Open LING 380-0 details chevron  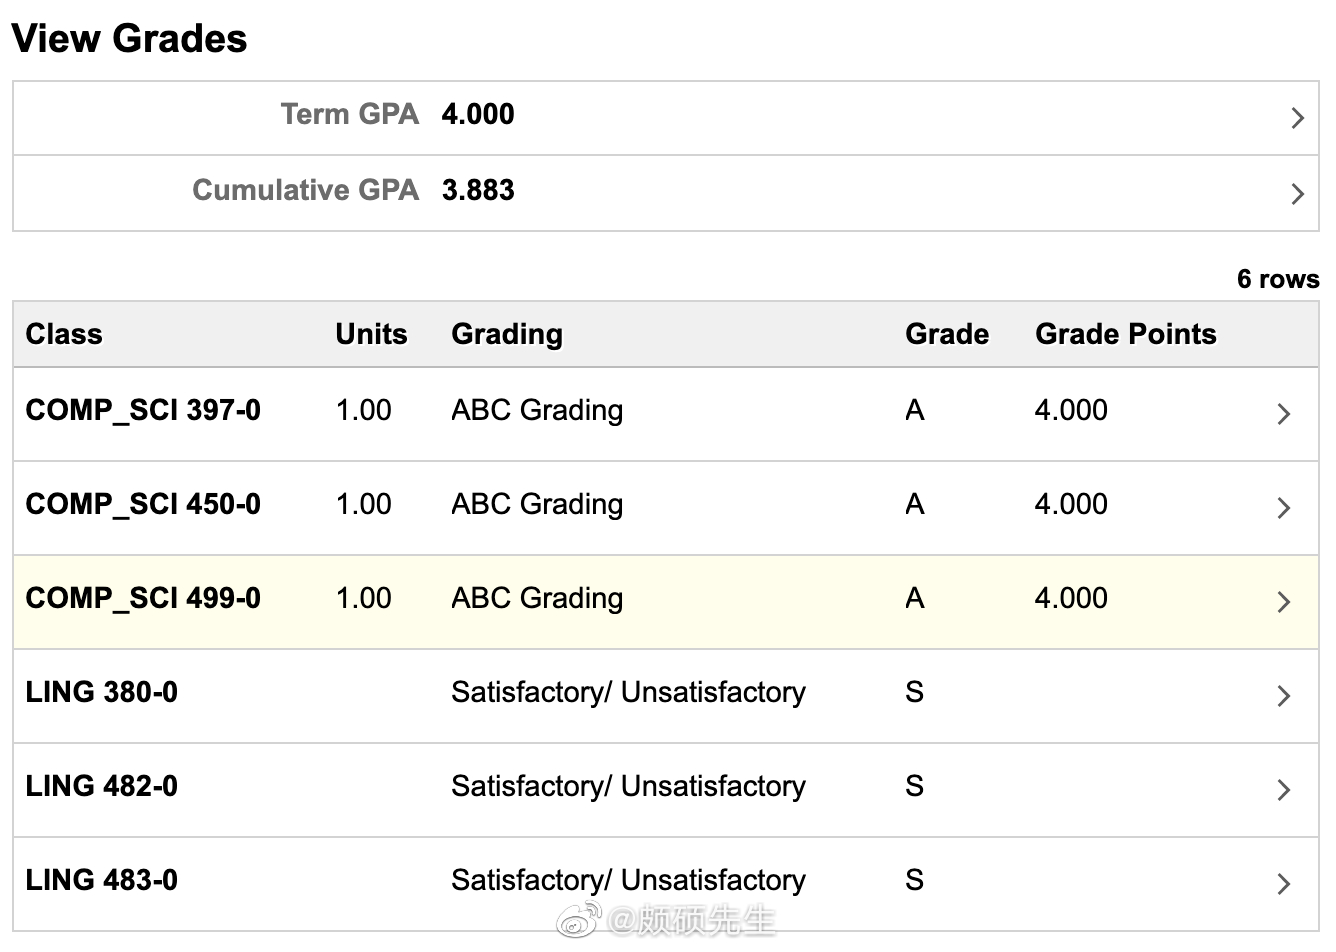[1284, 695]
